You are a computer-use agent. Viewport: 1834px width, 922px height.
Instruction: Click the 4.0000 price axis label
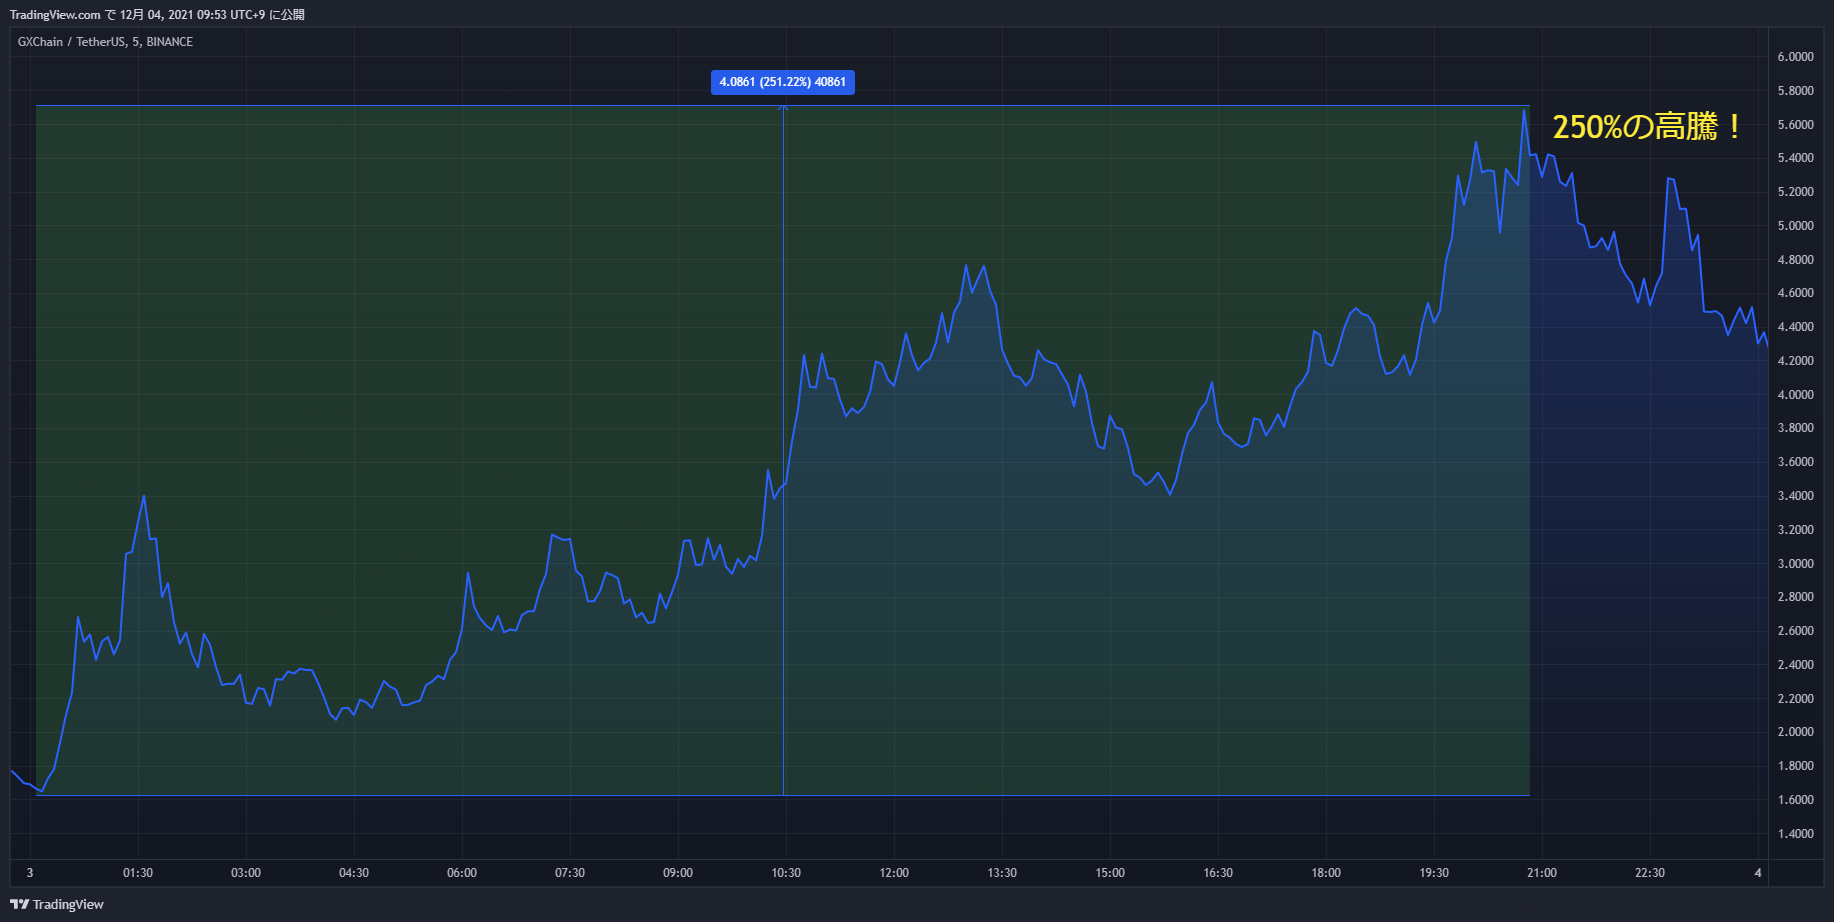tap(1795, 395)
